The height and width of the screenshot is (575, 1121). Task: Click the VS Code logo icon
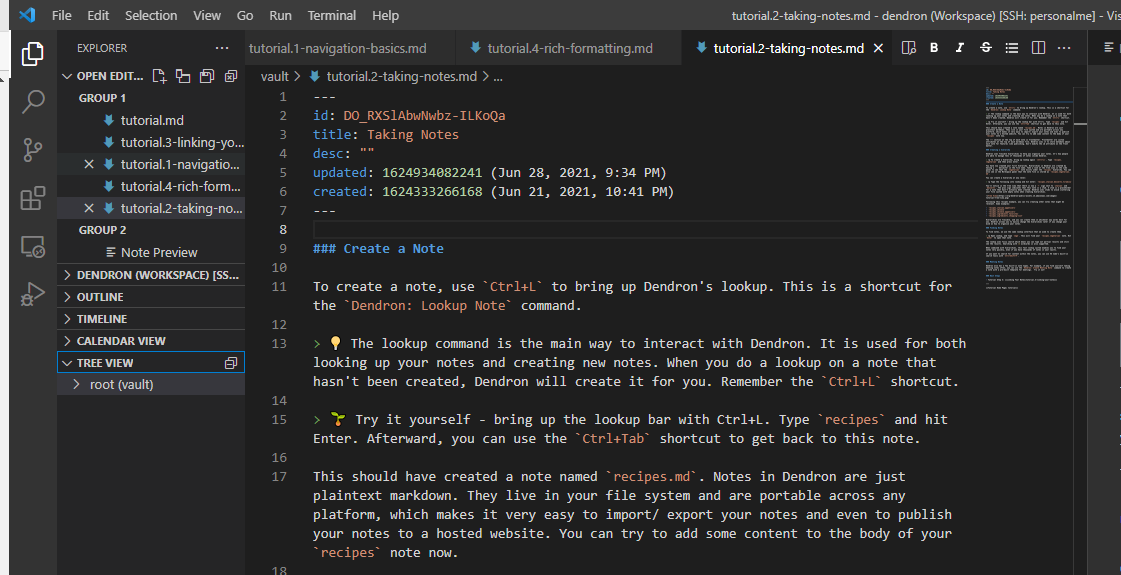point(27,15)
